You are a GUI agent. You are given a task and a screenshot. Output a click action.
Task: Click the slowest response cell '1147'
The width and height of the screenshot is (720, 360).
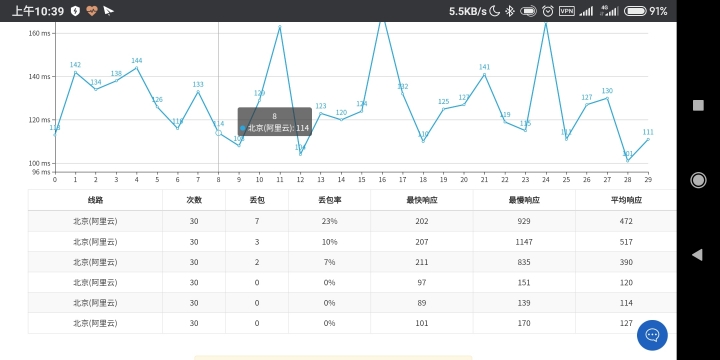(524, 242)
